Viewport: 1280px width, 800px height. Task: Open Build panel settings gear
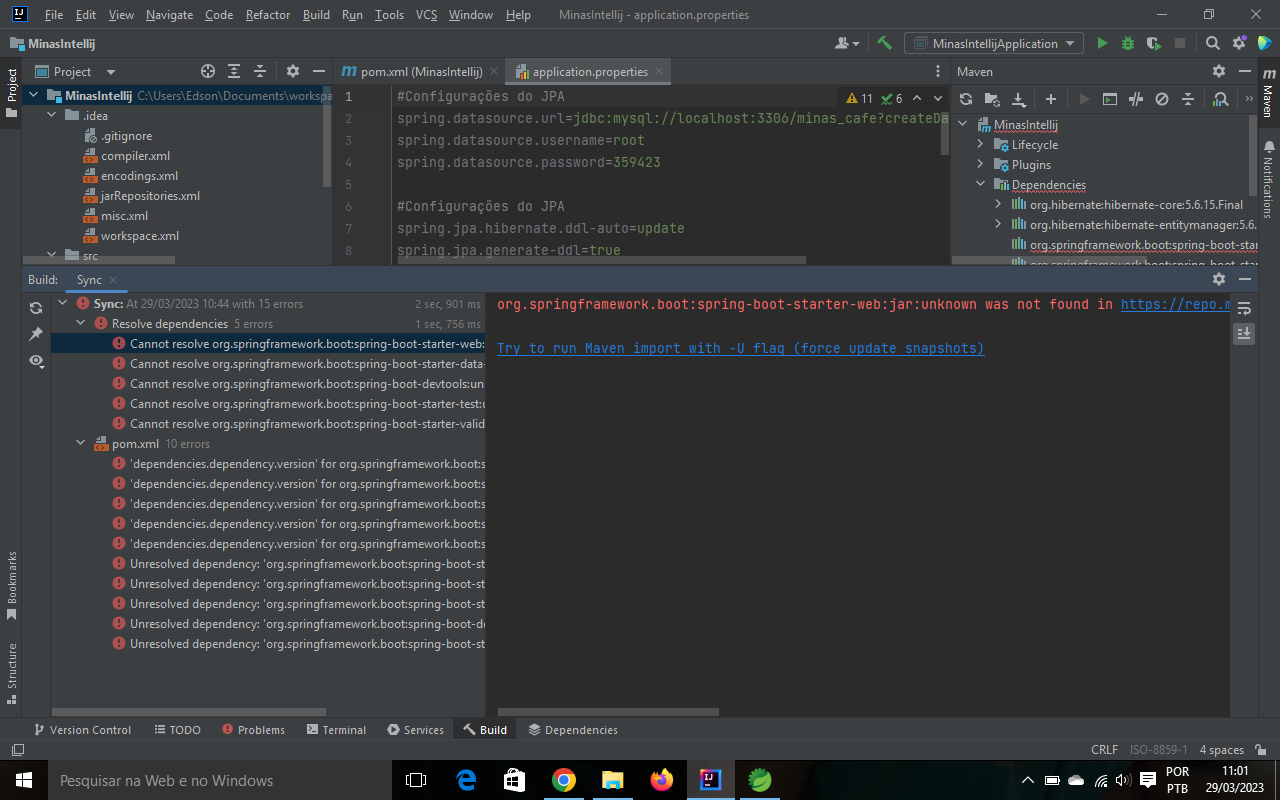[1219, 280]
